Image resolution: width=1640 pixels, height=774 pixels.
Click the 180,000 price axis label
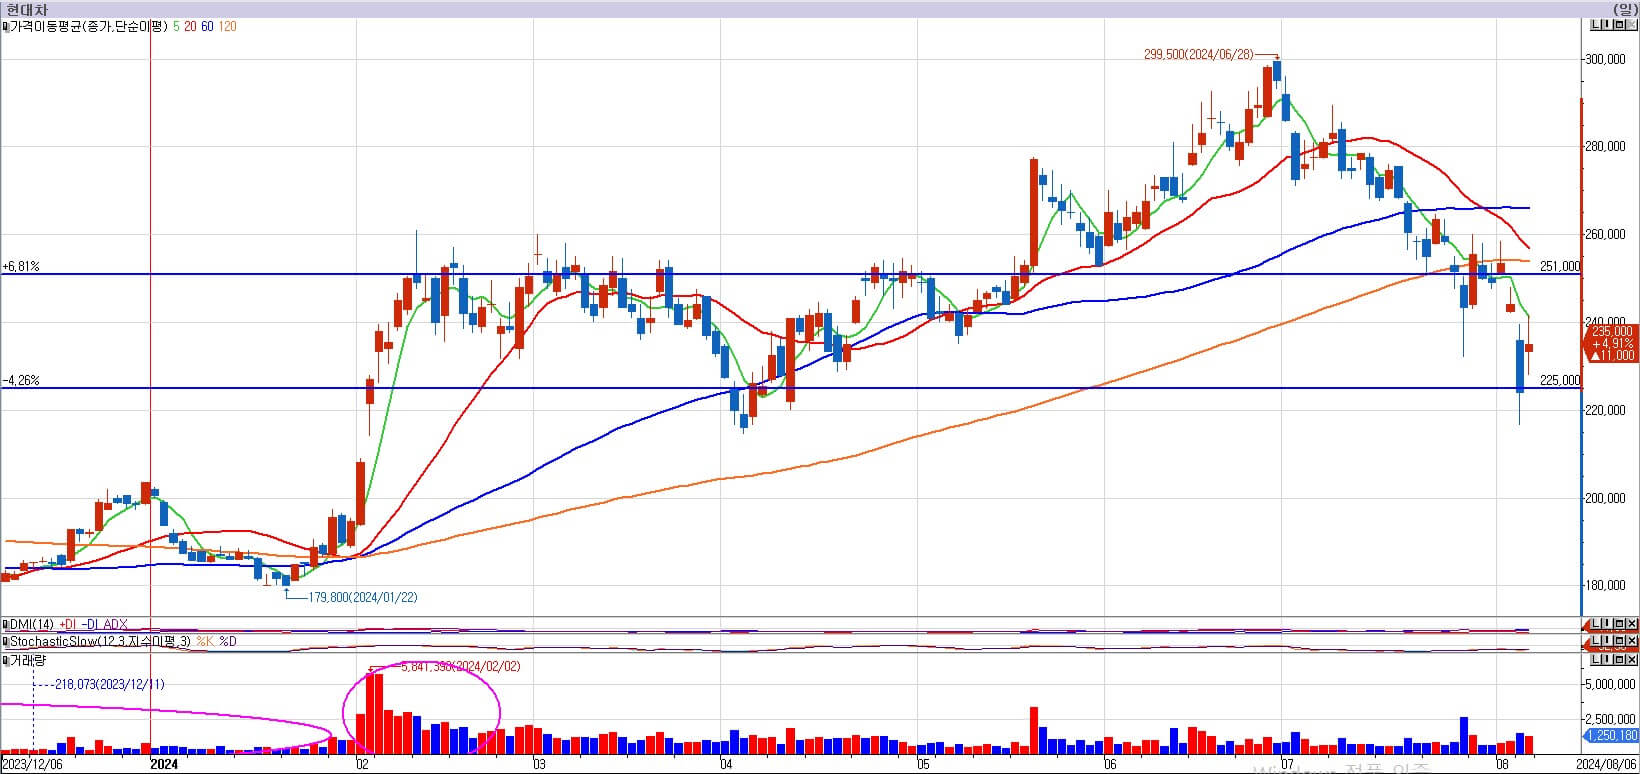1605,586
